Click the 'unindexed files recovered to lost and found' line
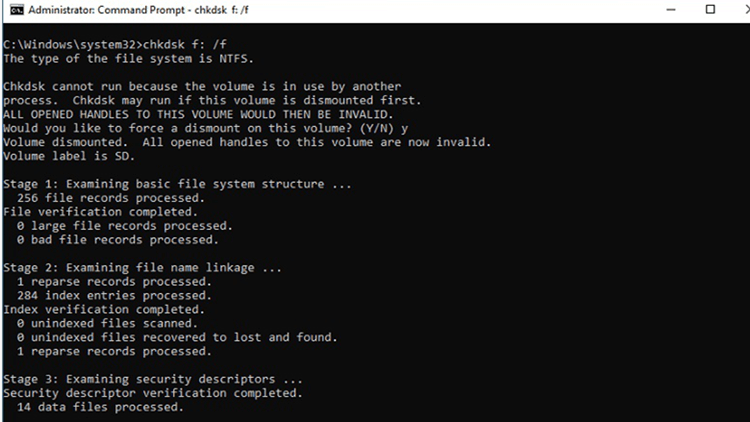 pos(177,337)
